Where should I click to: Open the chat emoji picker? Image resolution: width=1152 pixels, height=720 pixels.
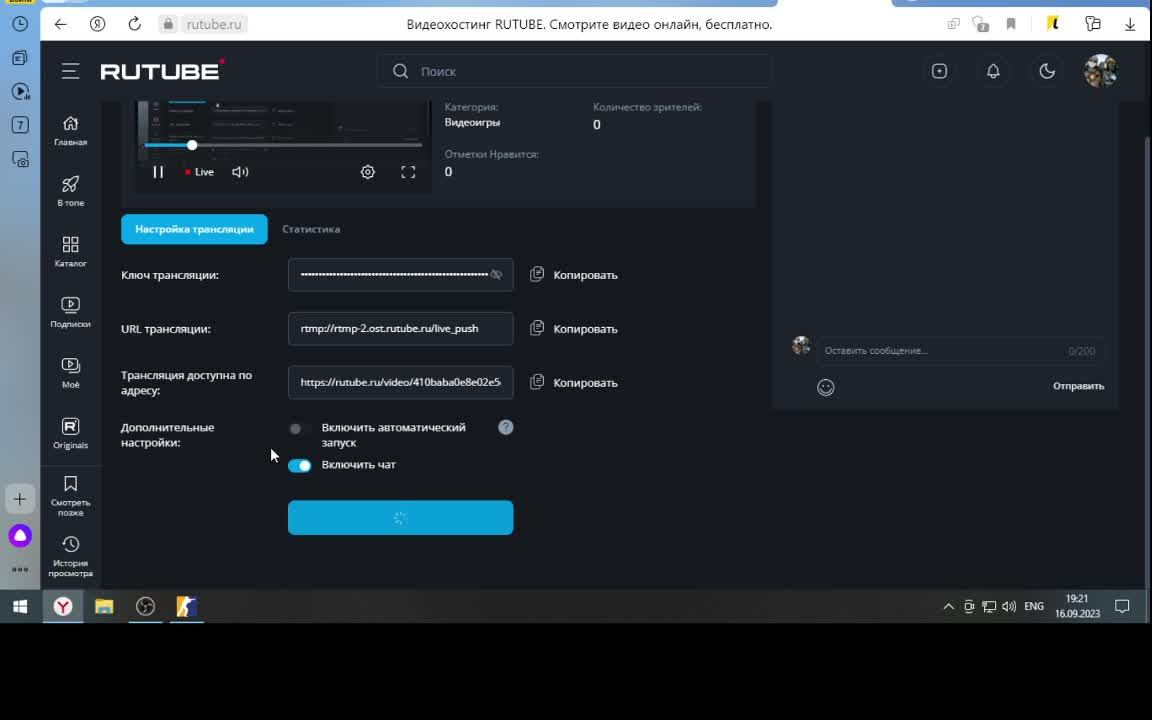tap(826, 387)
